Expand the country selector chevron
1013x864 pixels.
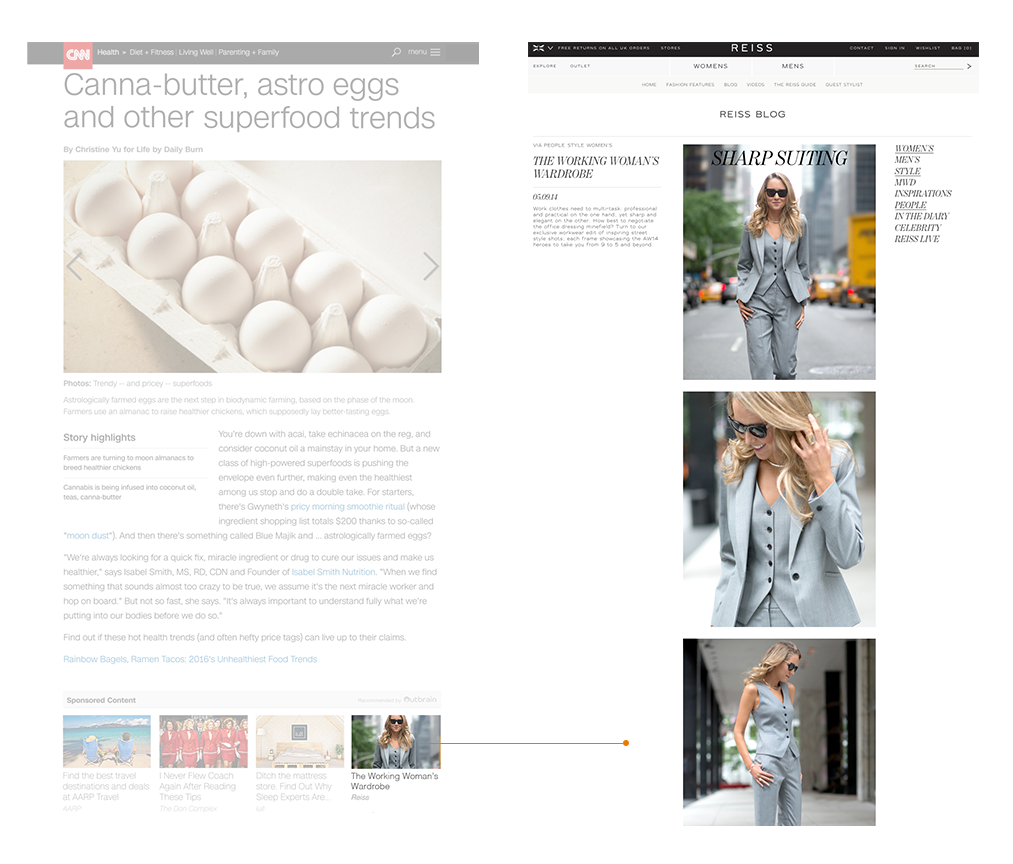549,48
